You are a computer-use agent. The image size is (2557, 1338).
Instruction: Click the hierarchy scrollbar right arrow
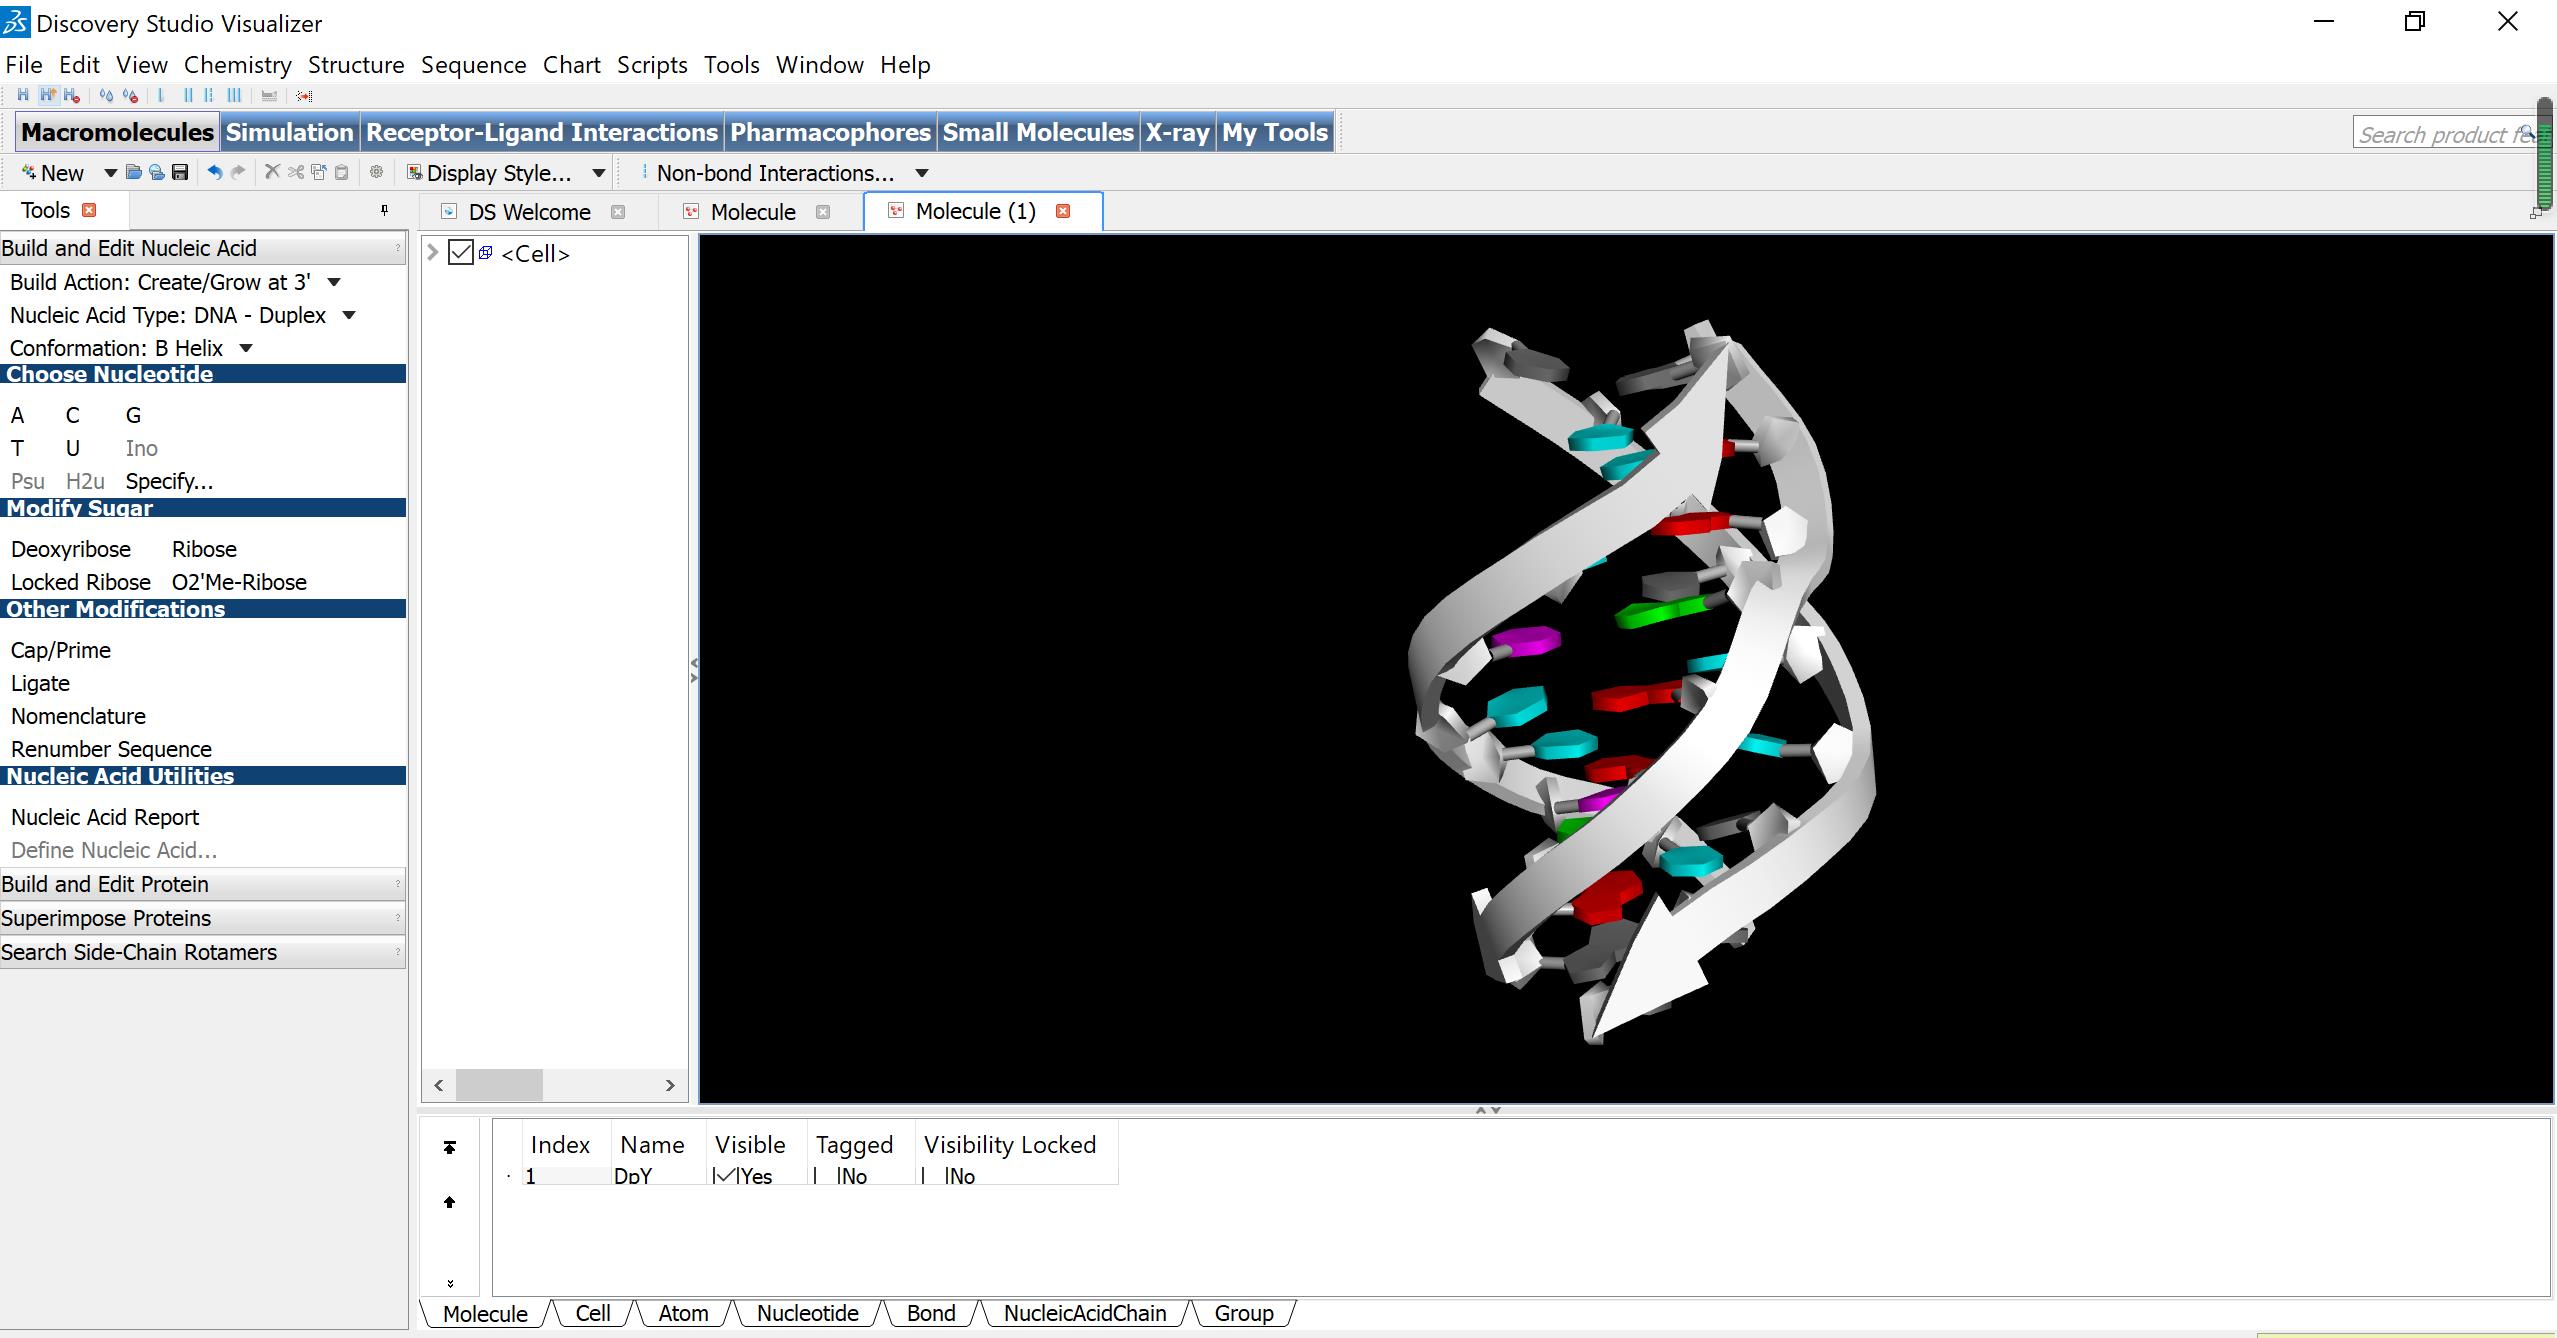[x=670, y=1085]
